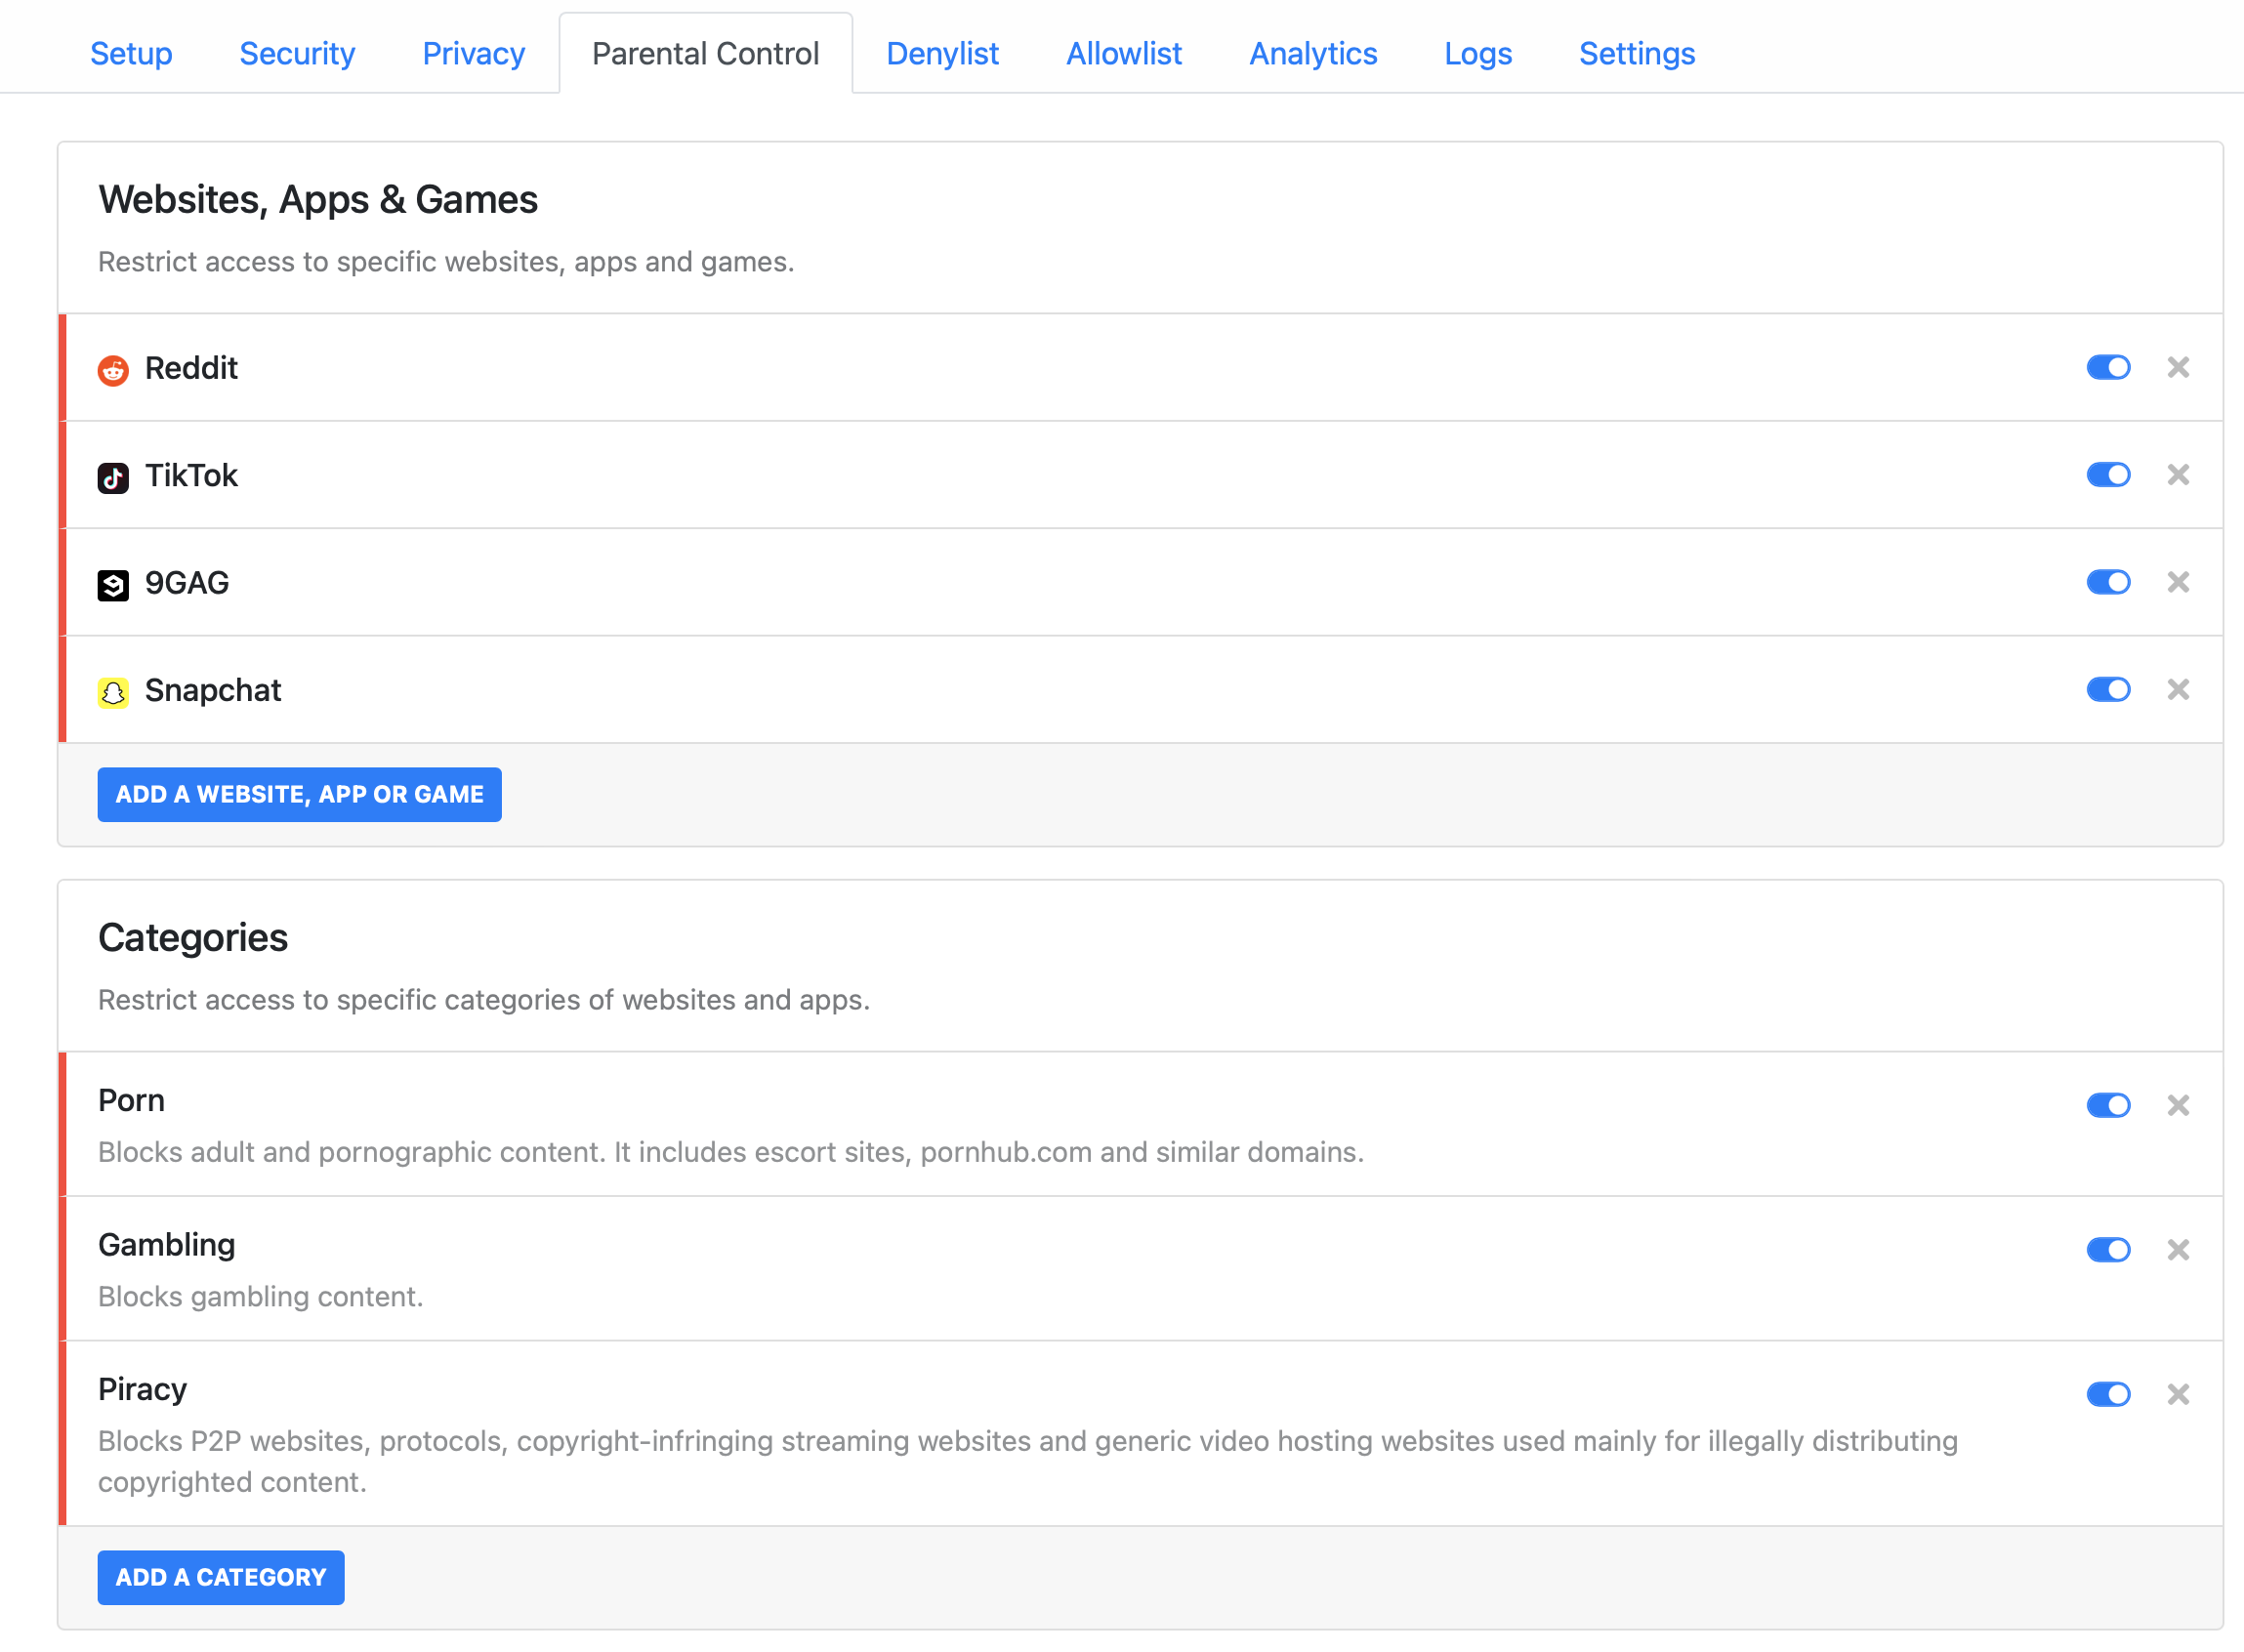The width and height of the screenshot is (2244, 1652).
Task: Select the Reddit row label
Action: pyautogui.click(x=191, y=368)
